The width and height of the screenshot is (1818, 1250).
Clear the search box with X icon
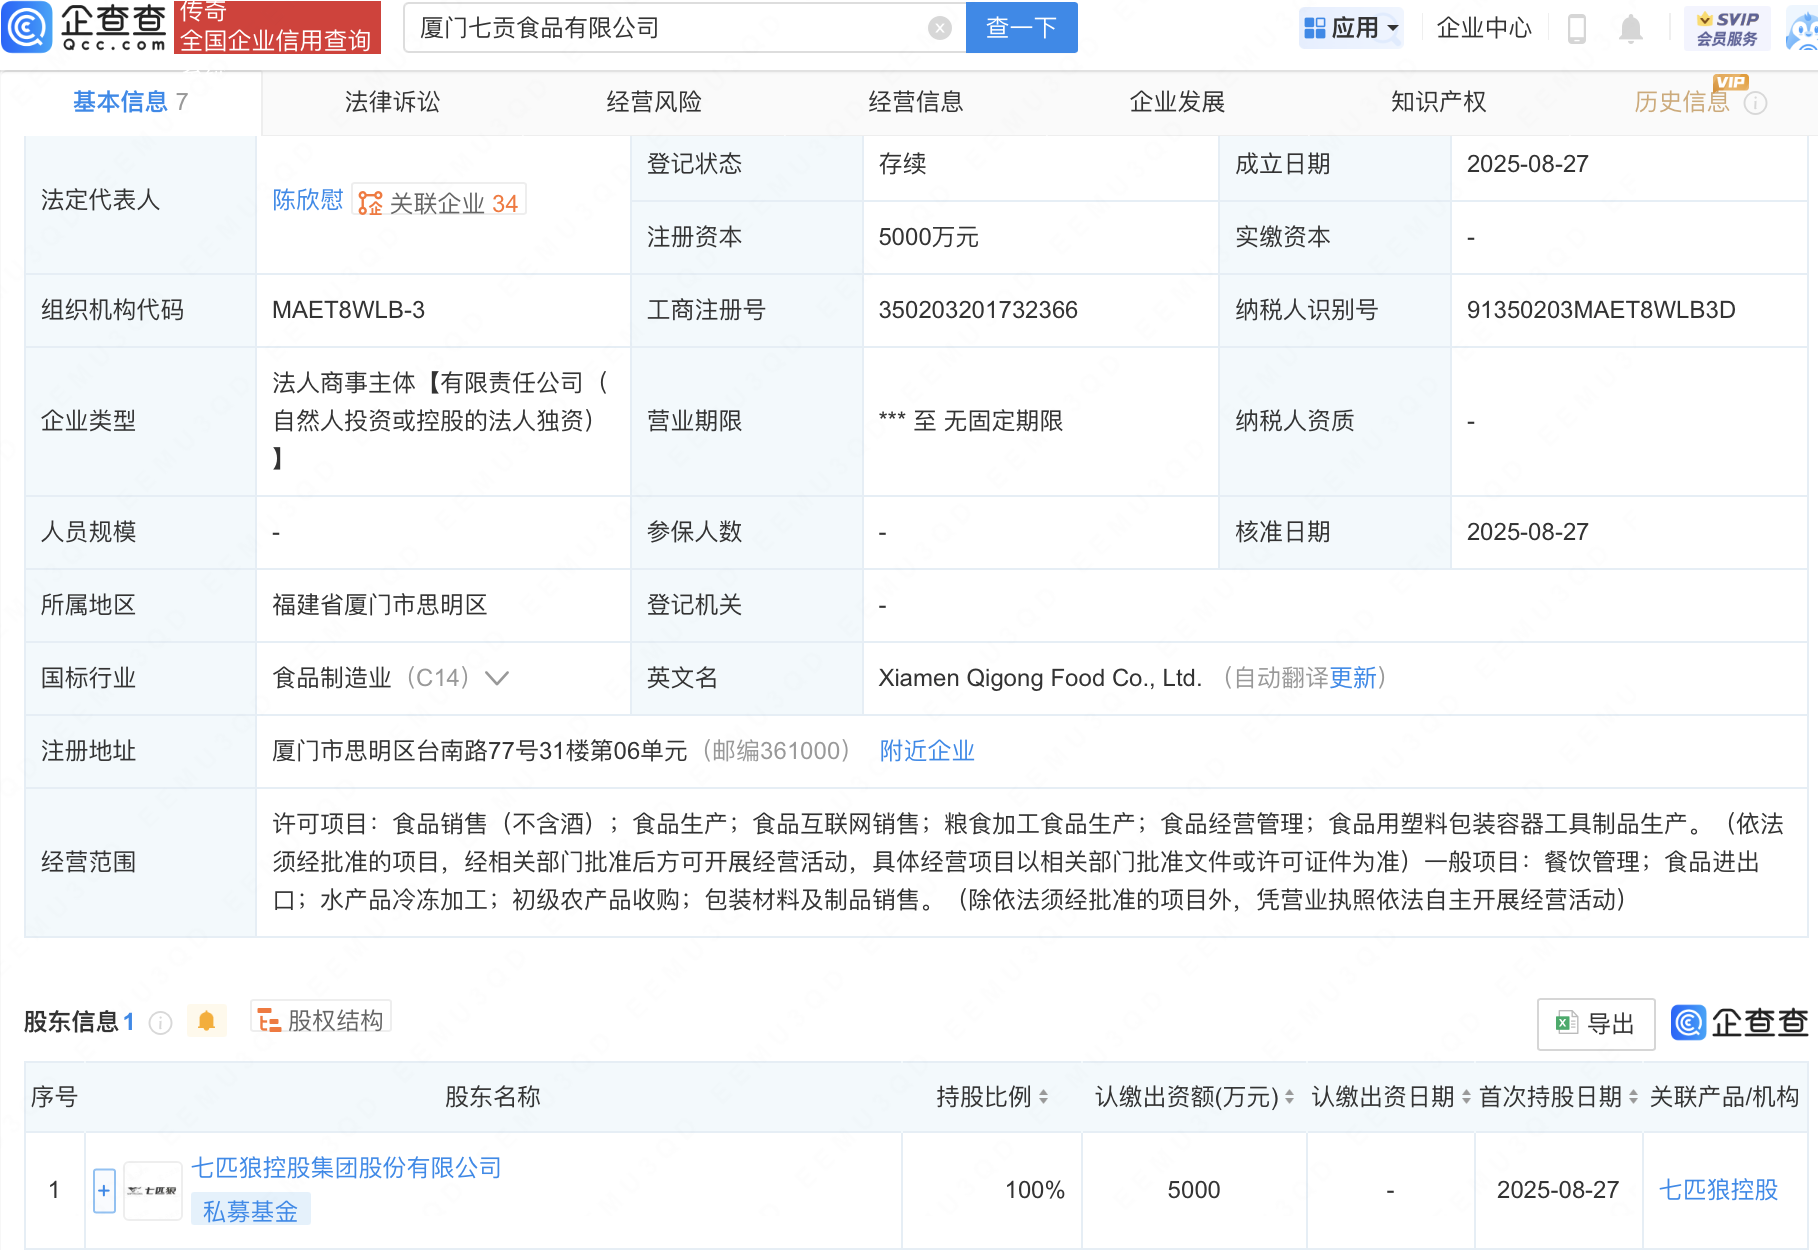pos(939,28)
